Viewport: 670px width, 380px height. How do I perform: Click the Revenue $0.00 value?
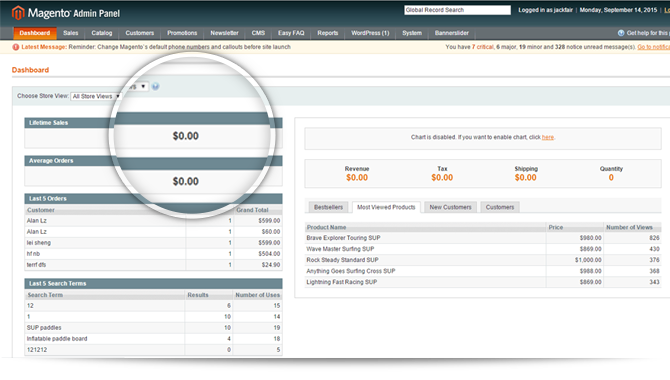[x=357, y=177]
